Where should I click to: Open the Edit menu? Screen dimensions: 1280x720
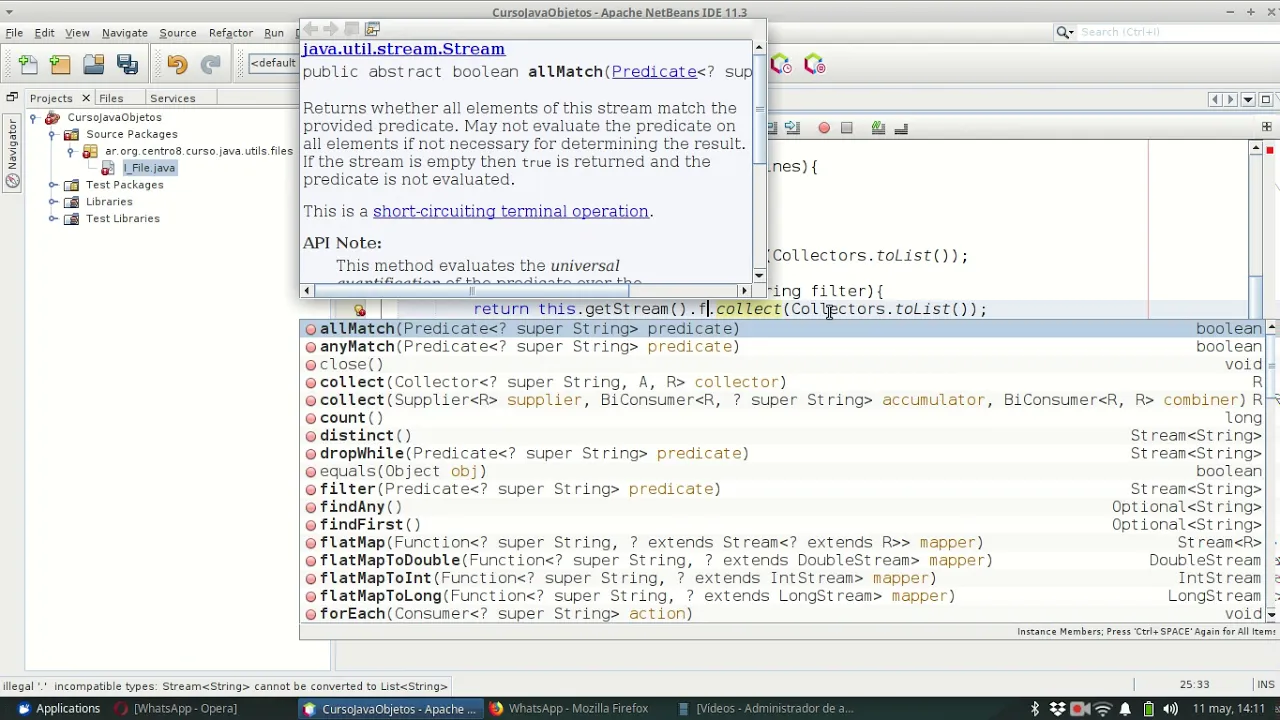point(44,33)
